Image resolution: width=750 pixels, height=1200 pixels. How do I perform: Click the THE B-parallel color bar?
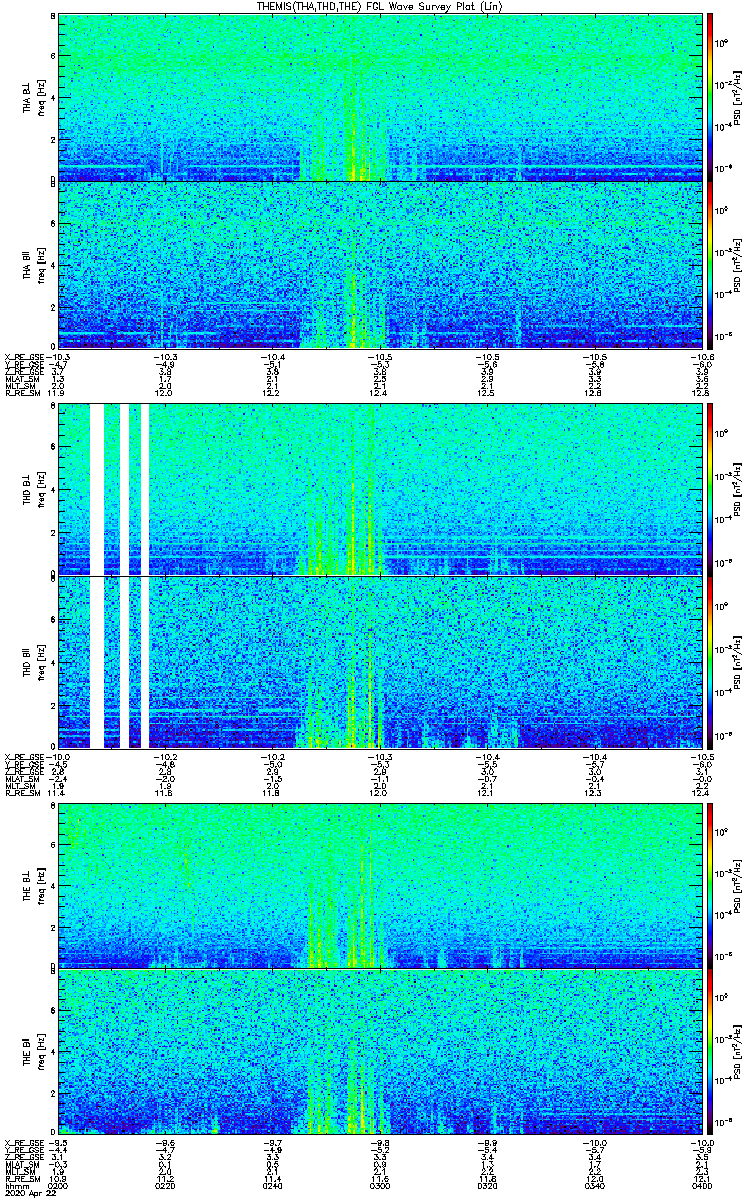click(x=710, y=1052)
